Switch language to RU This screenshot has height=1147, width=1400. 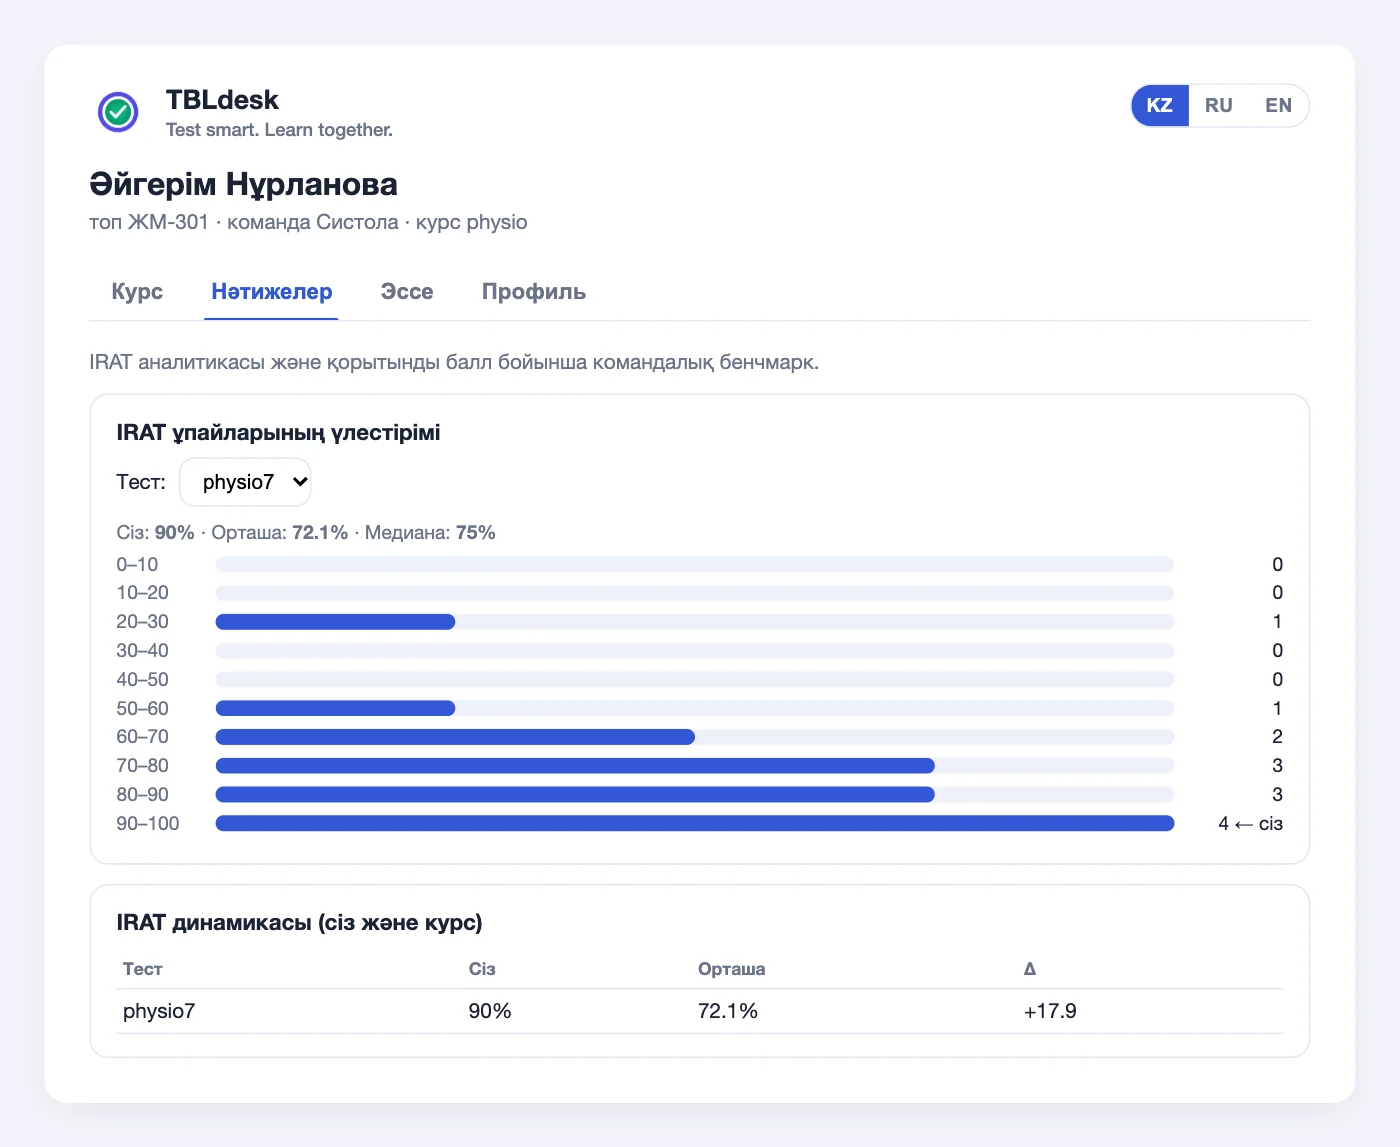click(x=1218, y=105)
